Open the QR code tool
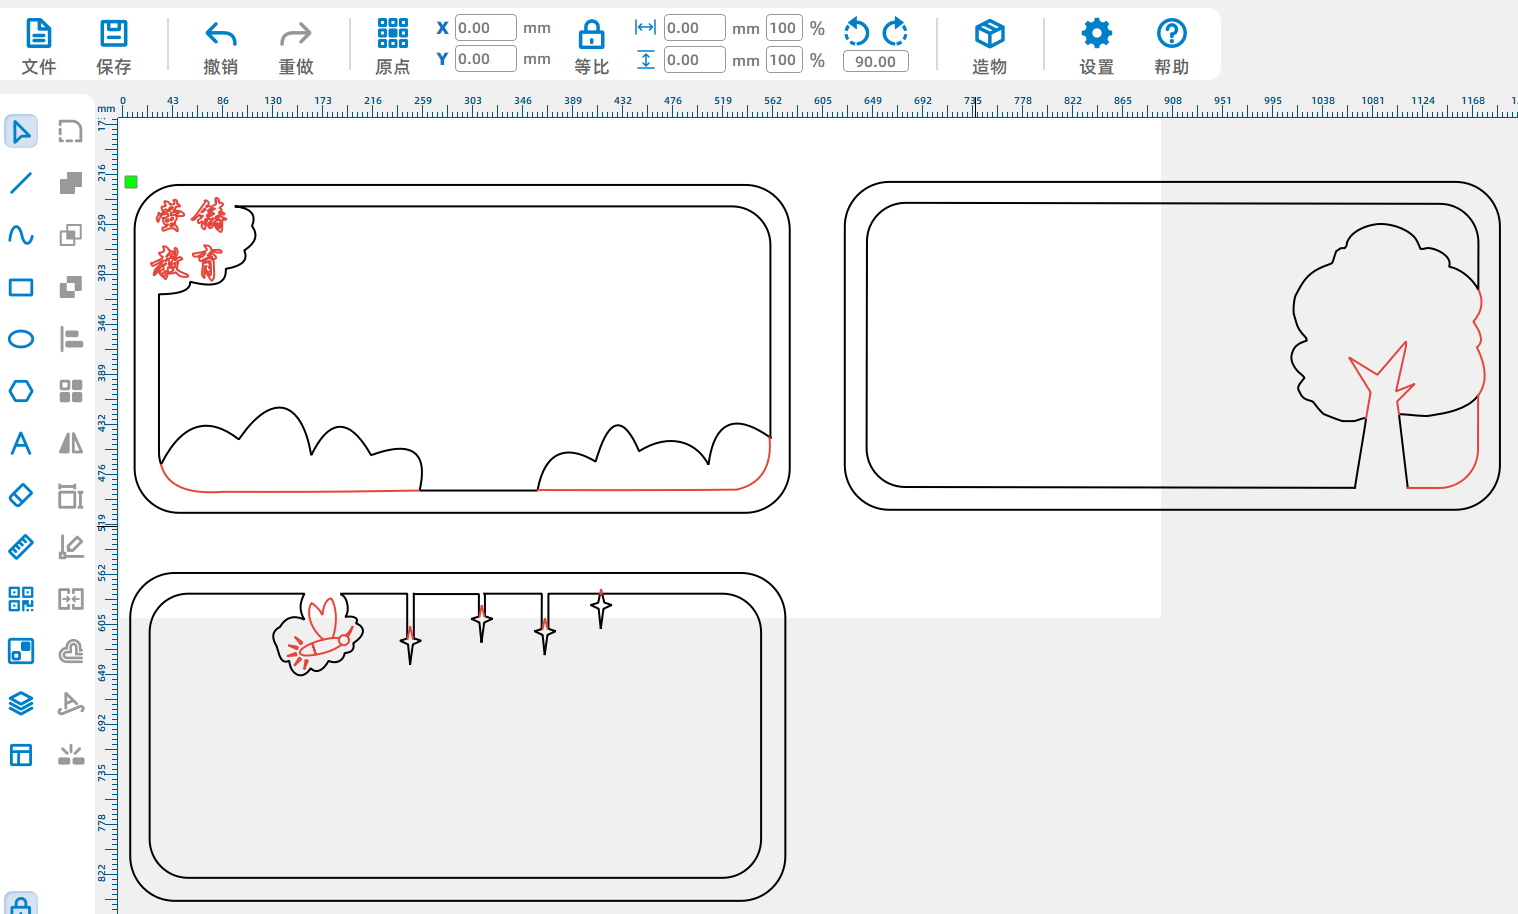 point(21,599)
